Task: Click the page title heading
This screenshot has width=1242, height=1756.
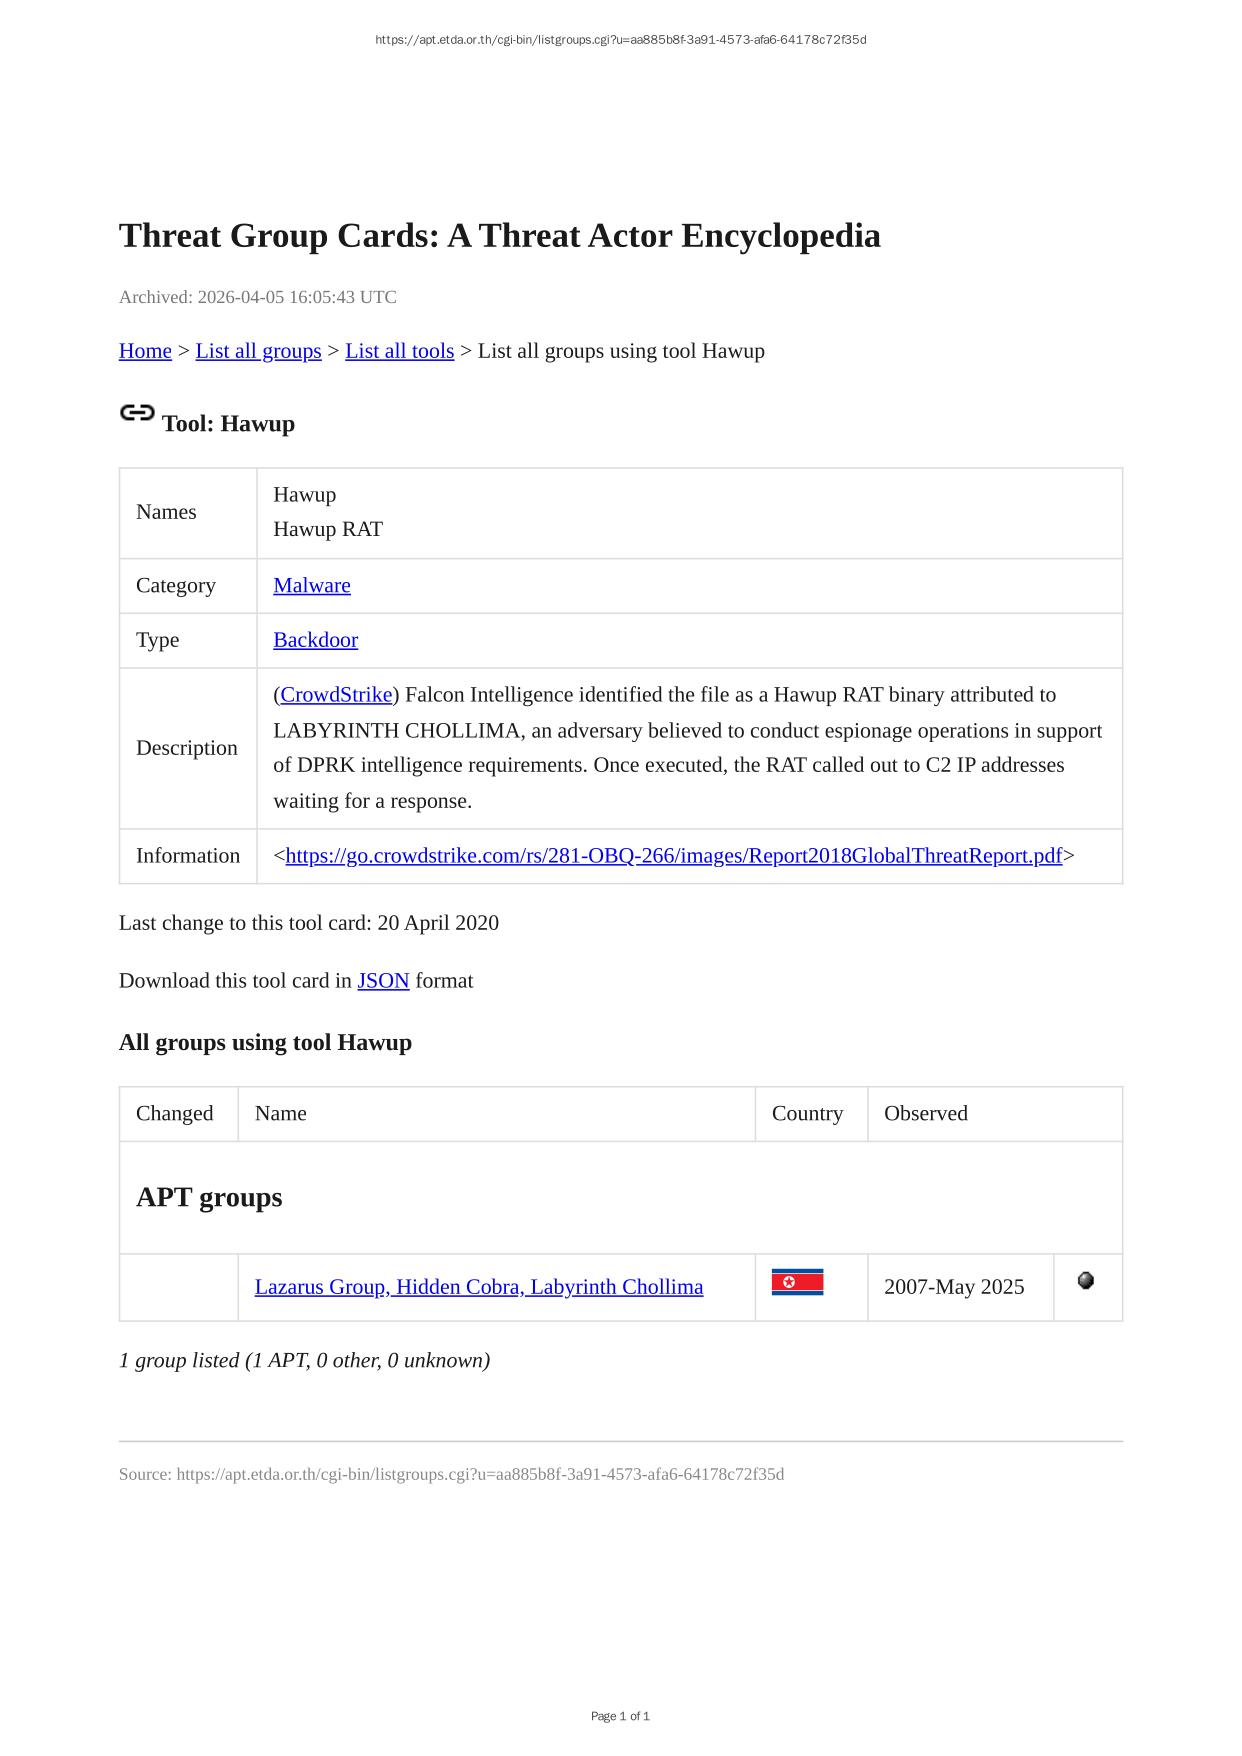Action: [499, 236]
